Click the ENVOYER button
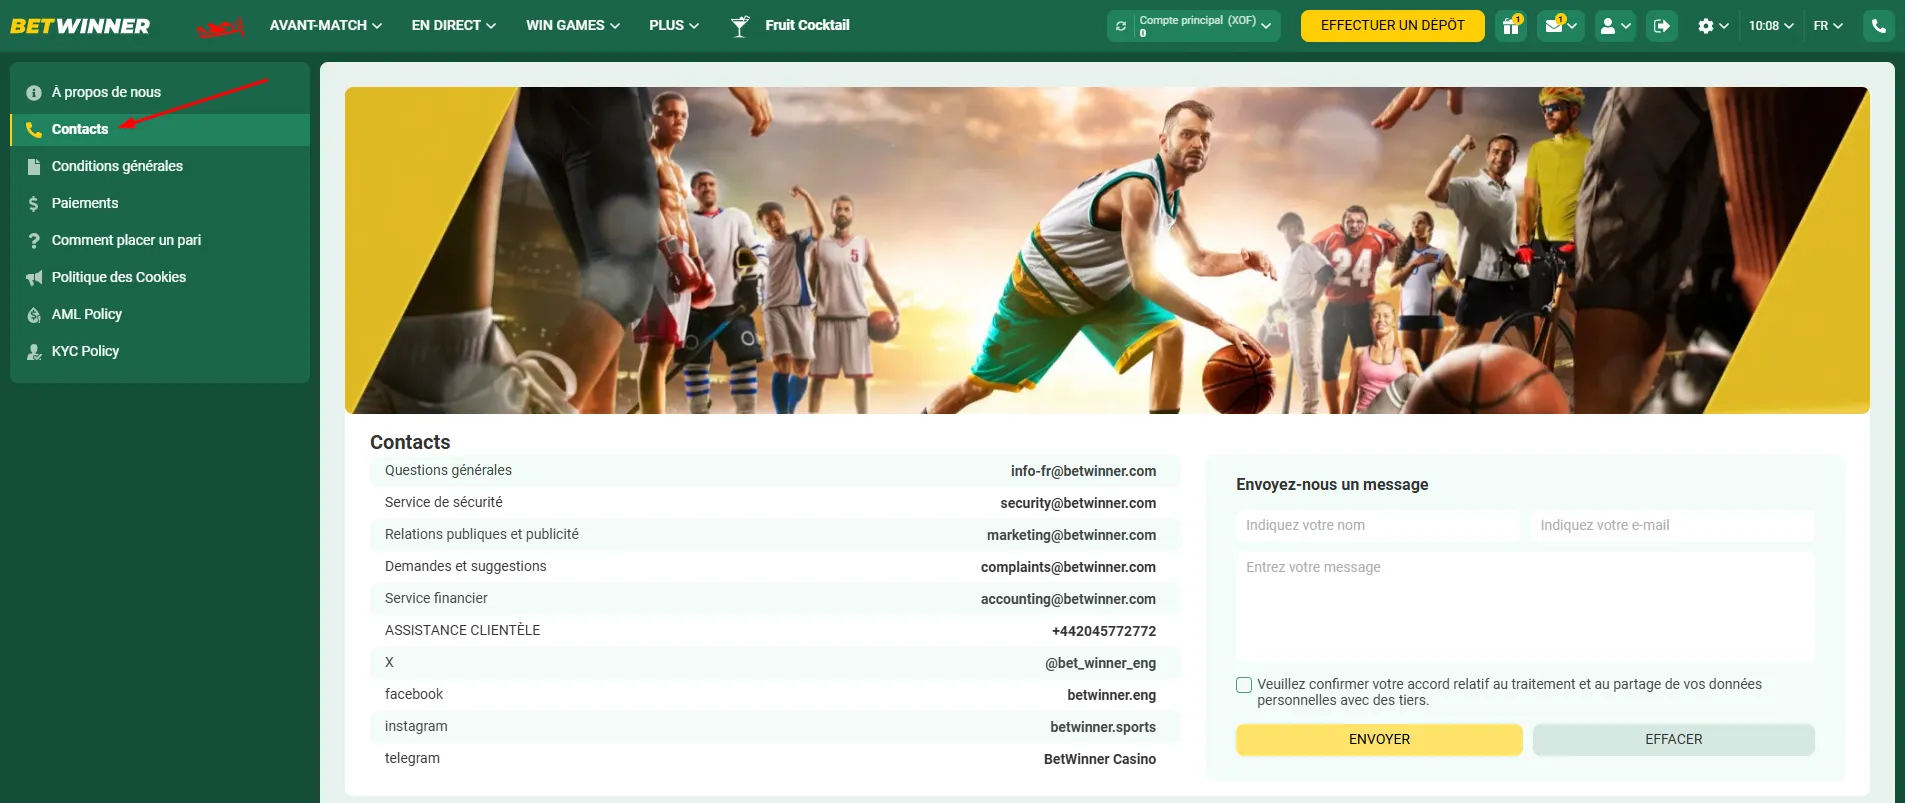Screen dimensions: 1905x803 [1379, 740]
